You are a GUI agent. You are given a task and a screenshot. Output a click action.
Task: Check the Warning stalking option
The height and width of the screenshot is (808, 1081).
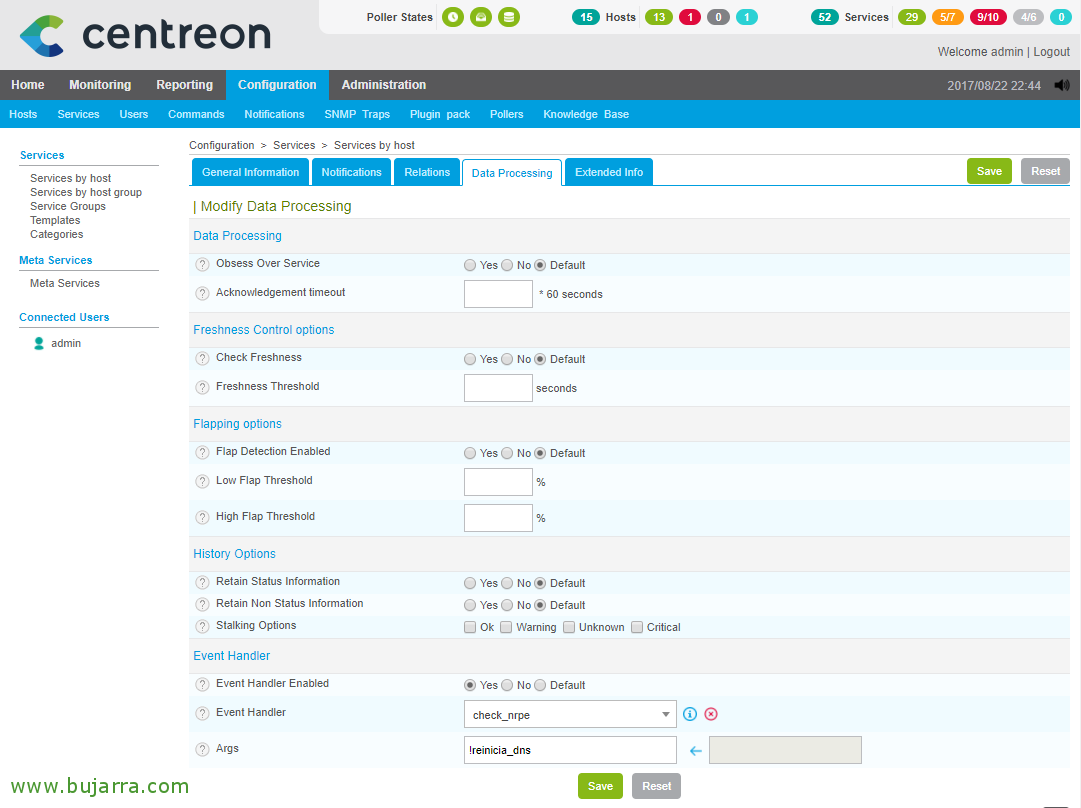click(506, 627)
